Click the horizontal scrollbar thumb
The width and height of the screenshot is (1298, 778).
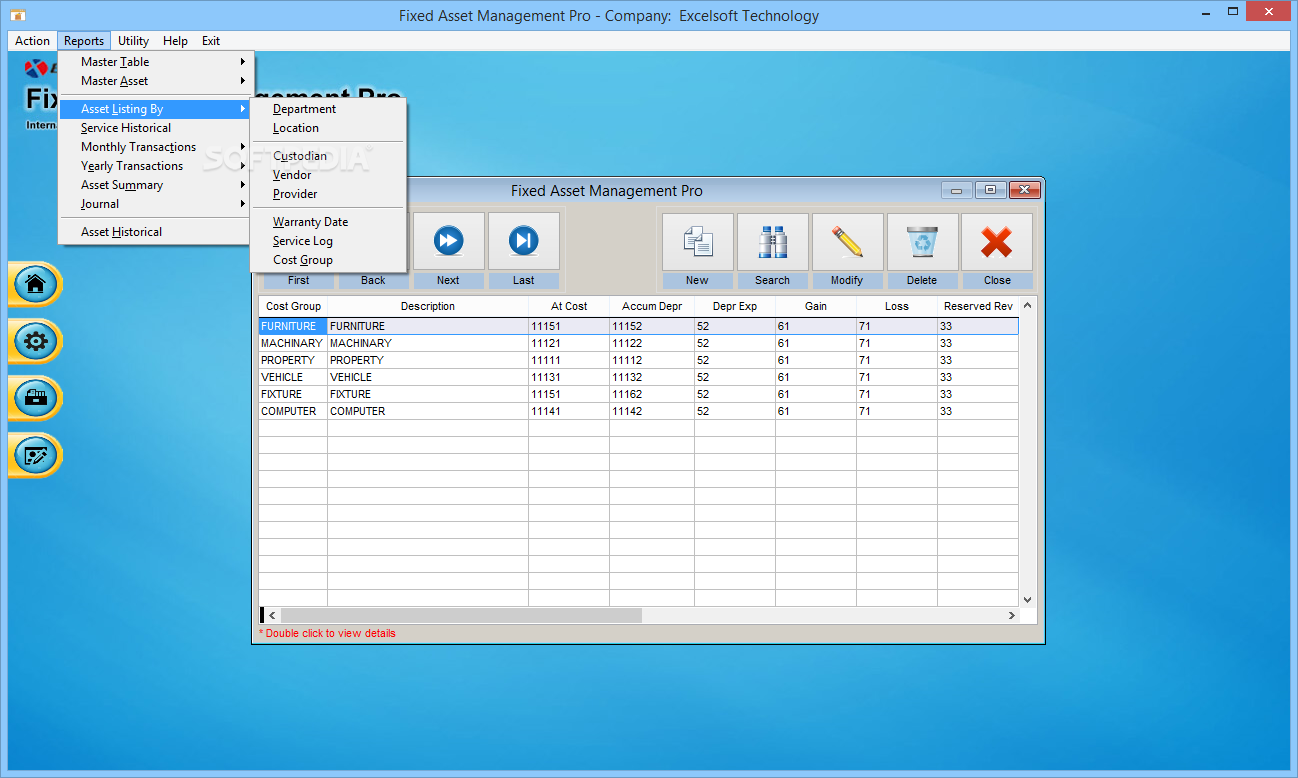point(461,616)
